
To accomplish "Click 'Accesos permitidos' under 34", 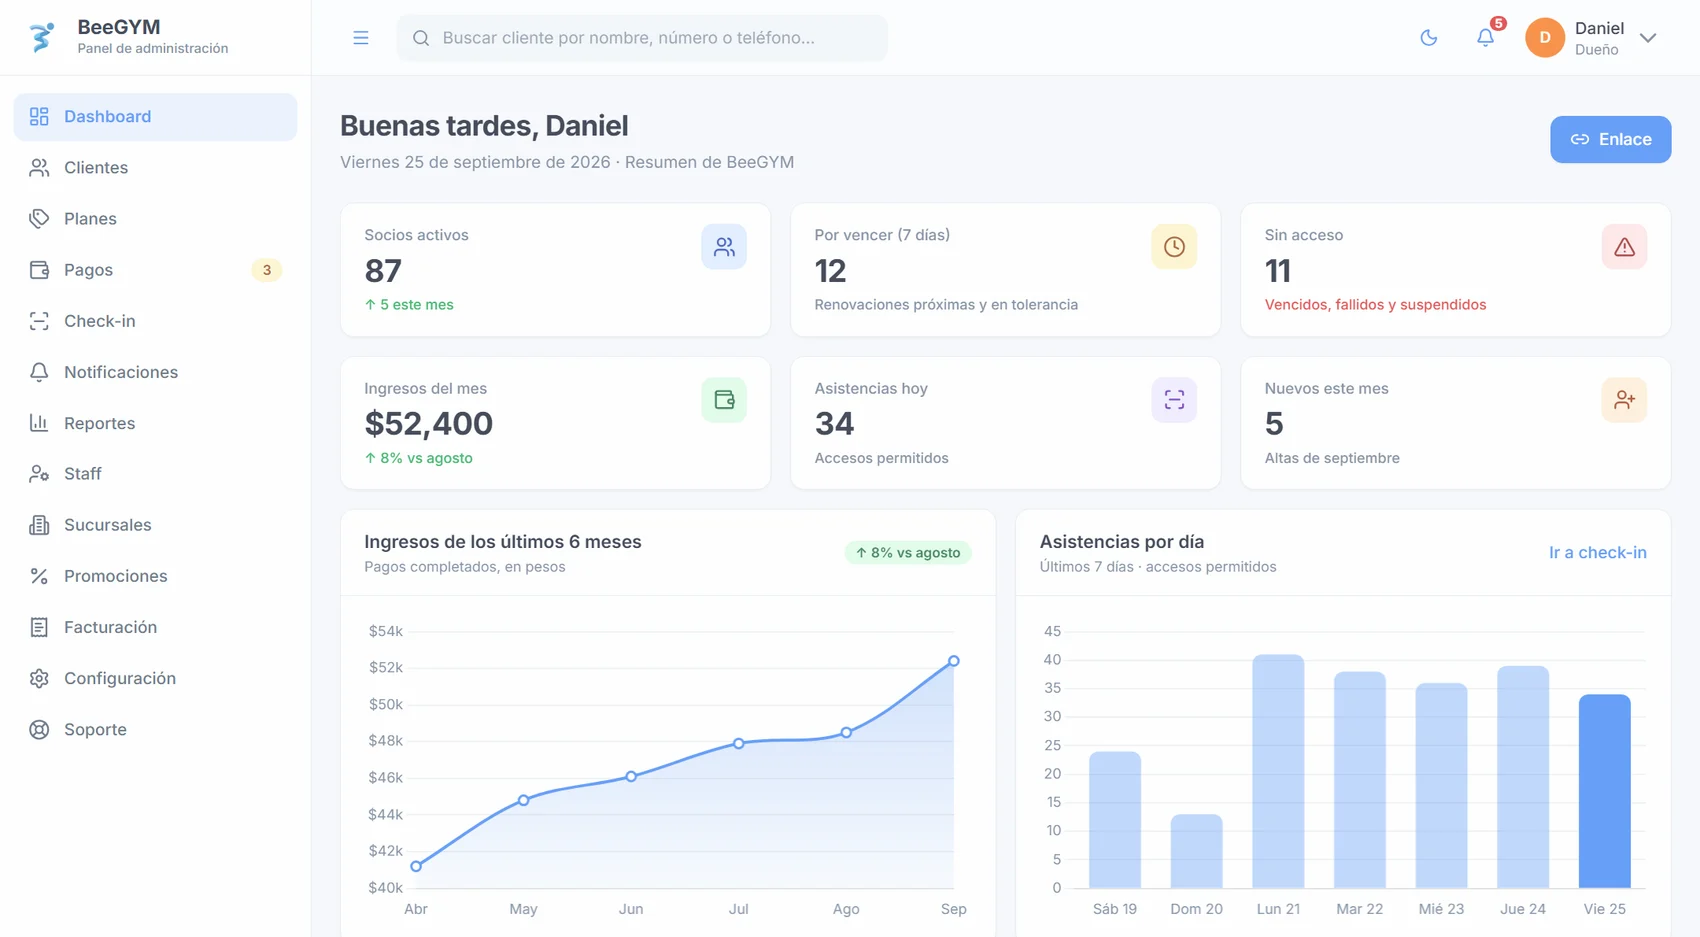I will (x=881, y=458).
